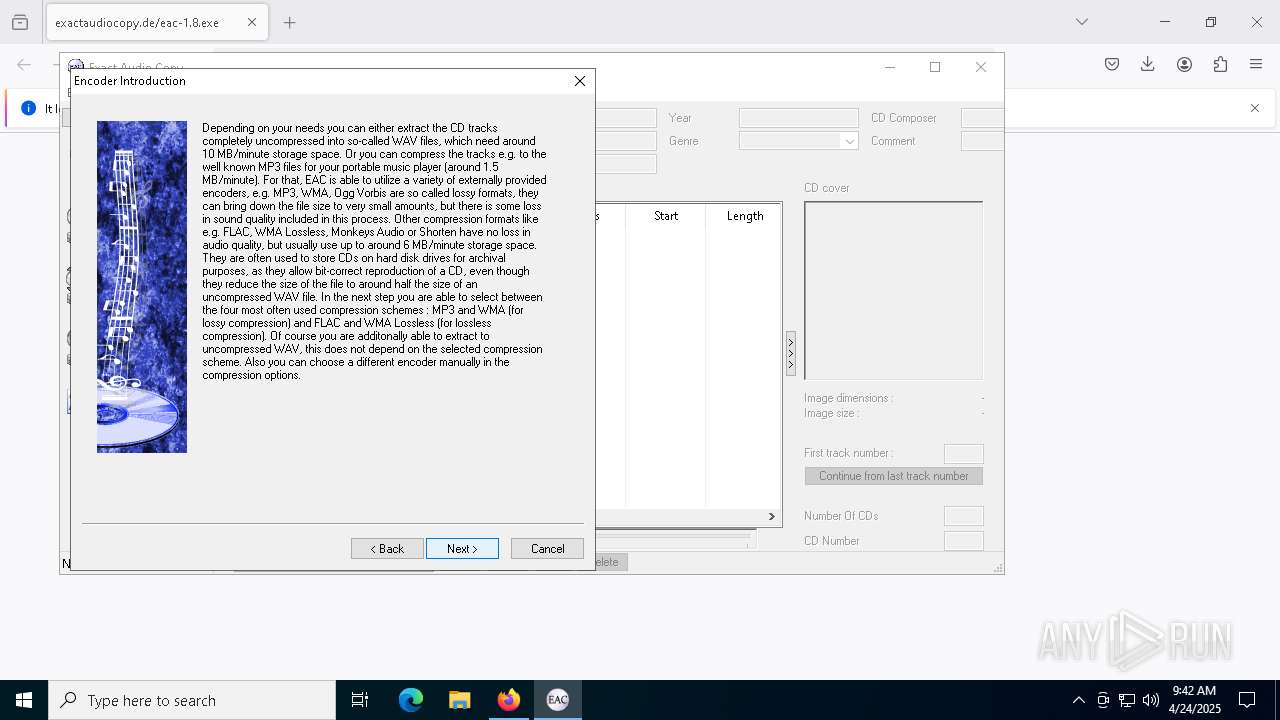The height and width of the screenshot is (720, 1280).
Task: Open the Firefox account icon
Action: [1184, 64]
